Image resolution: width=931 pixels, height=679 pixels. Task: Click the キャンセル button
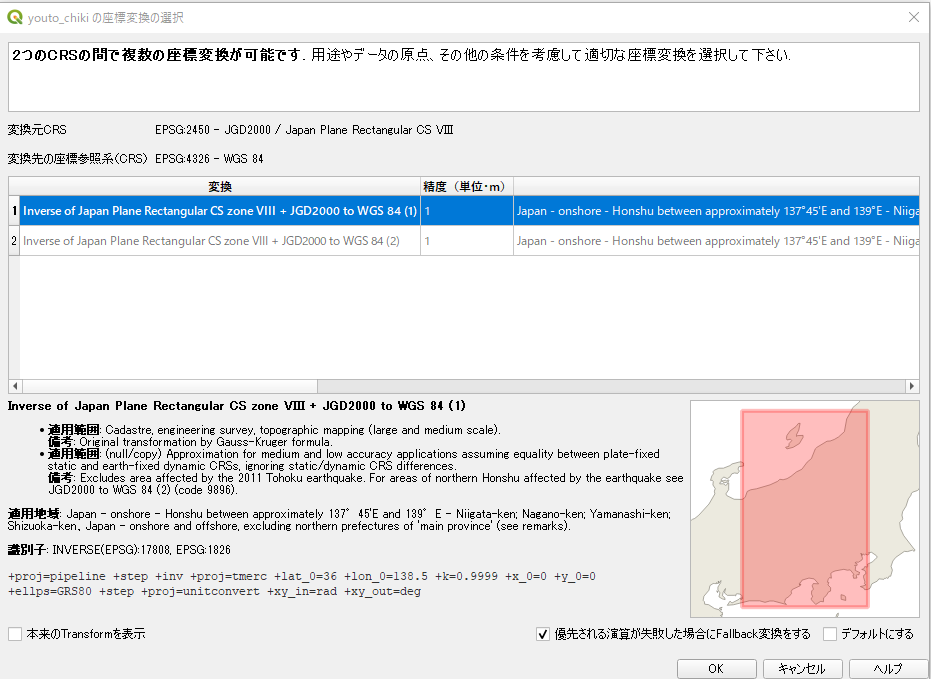pos(802,668)
